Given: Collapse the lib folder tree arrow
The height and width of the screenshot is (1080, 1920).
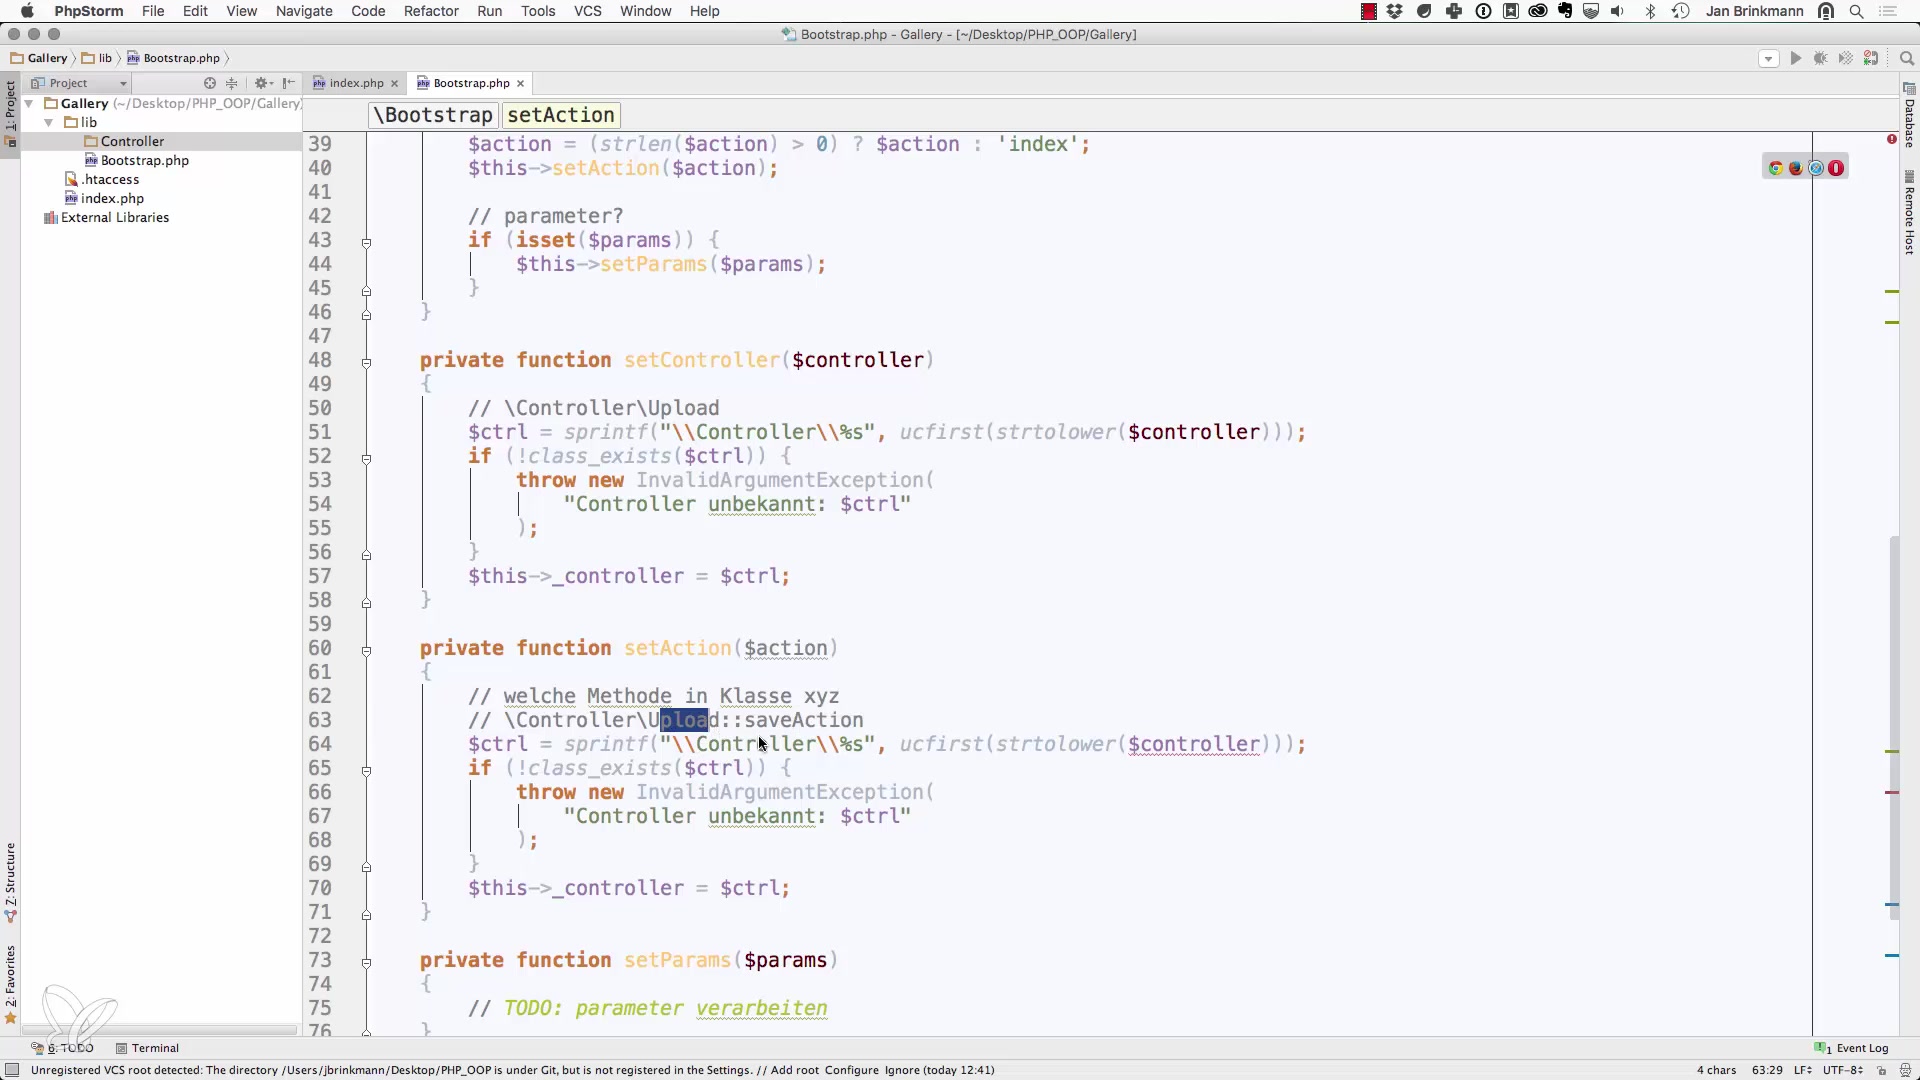Looking at the screenshot, I should pos(48,122).
